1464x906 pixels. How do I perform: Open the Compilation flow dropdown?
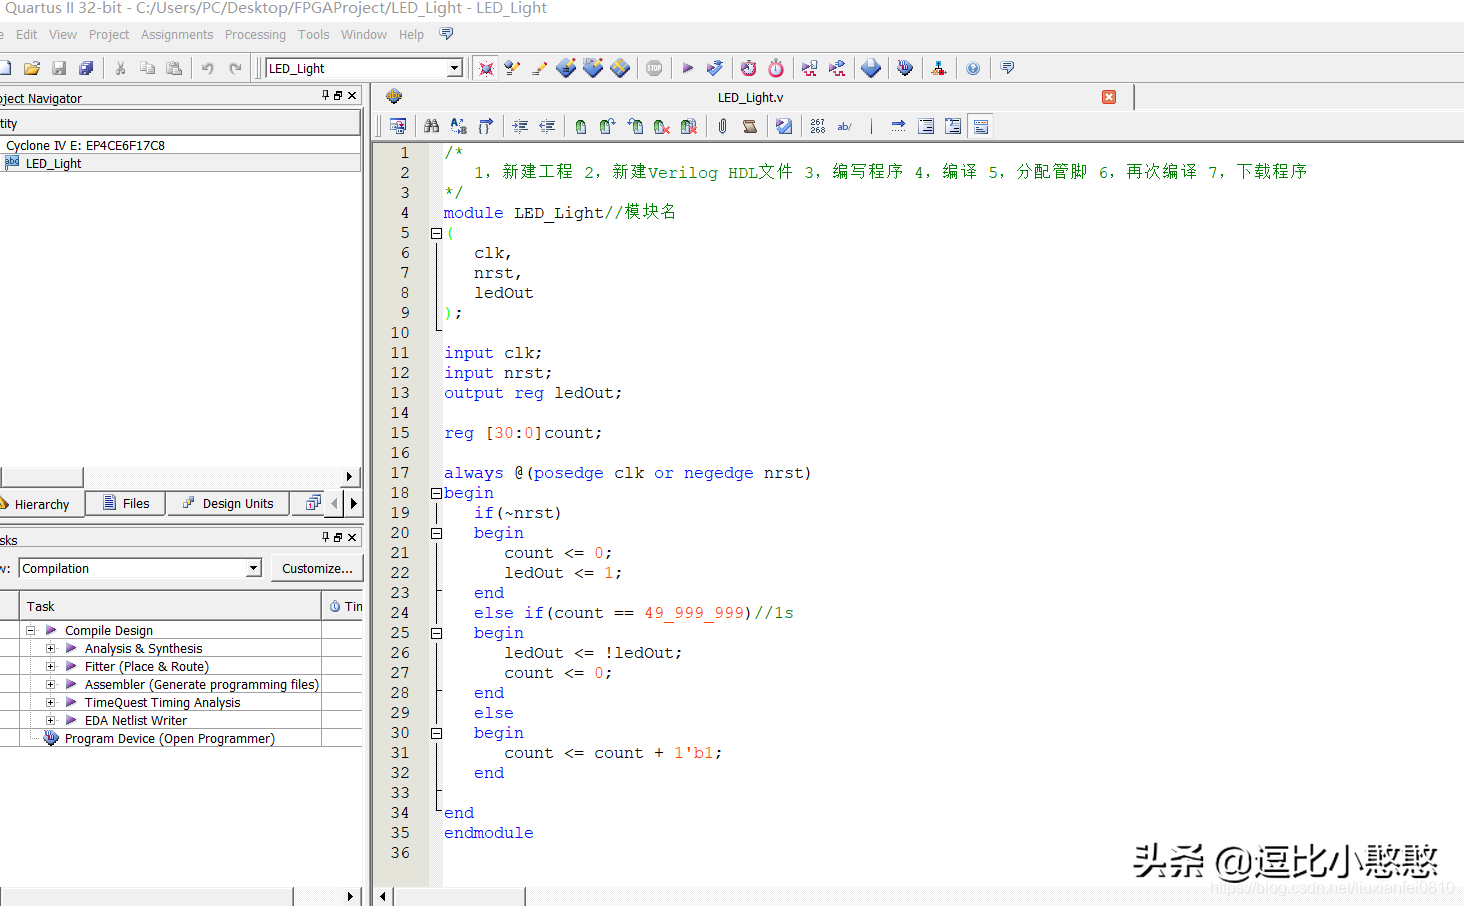click(253, 568)
